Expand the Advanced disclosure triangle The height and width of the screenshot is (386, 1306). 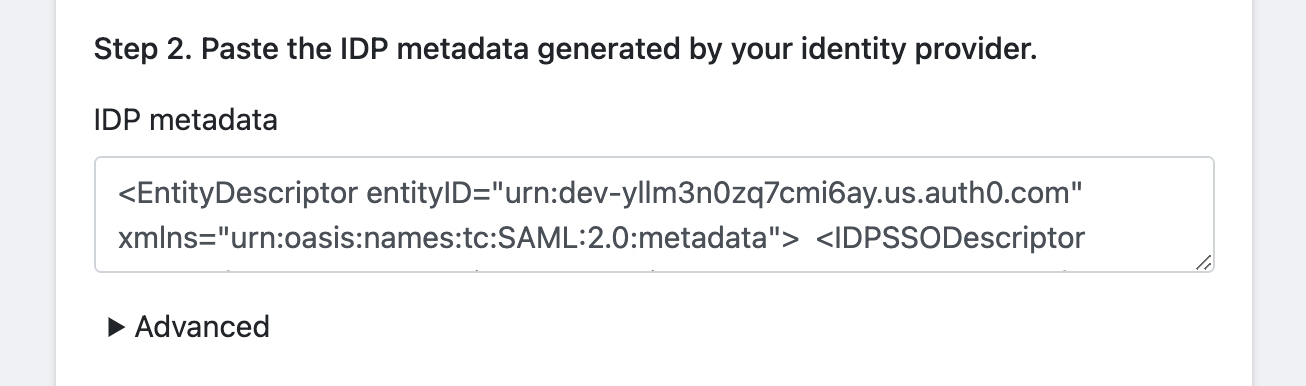(115, 327)
